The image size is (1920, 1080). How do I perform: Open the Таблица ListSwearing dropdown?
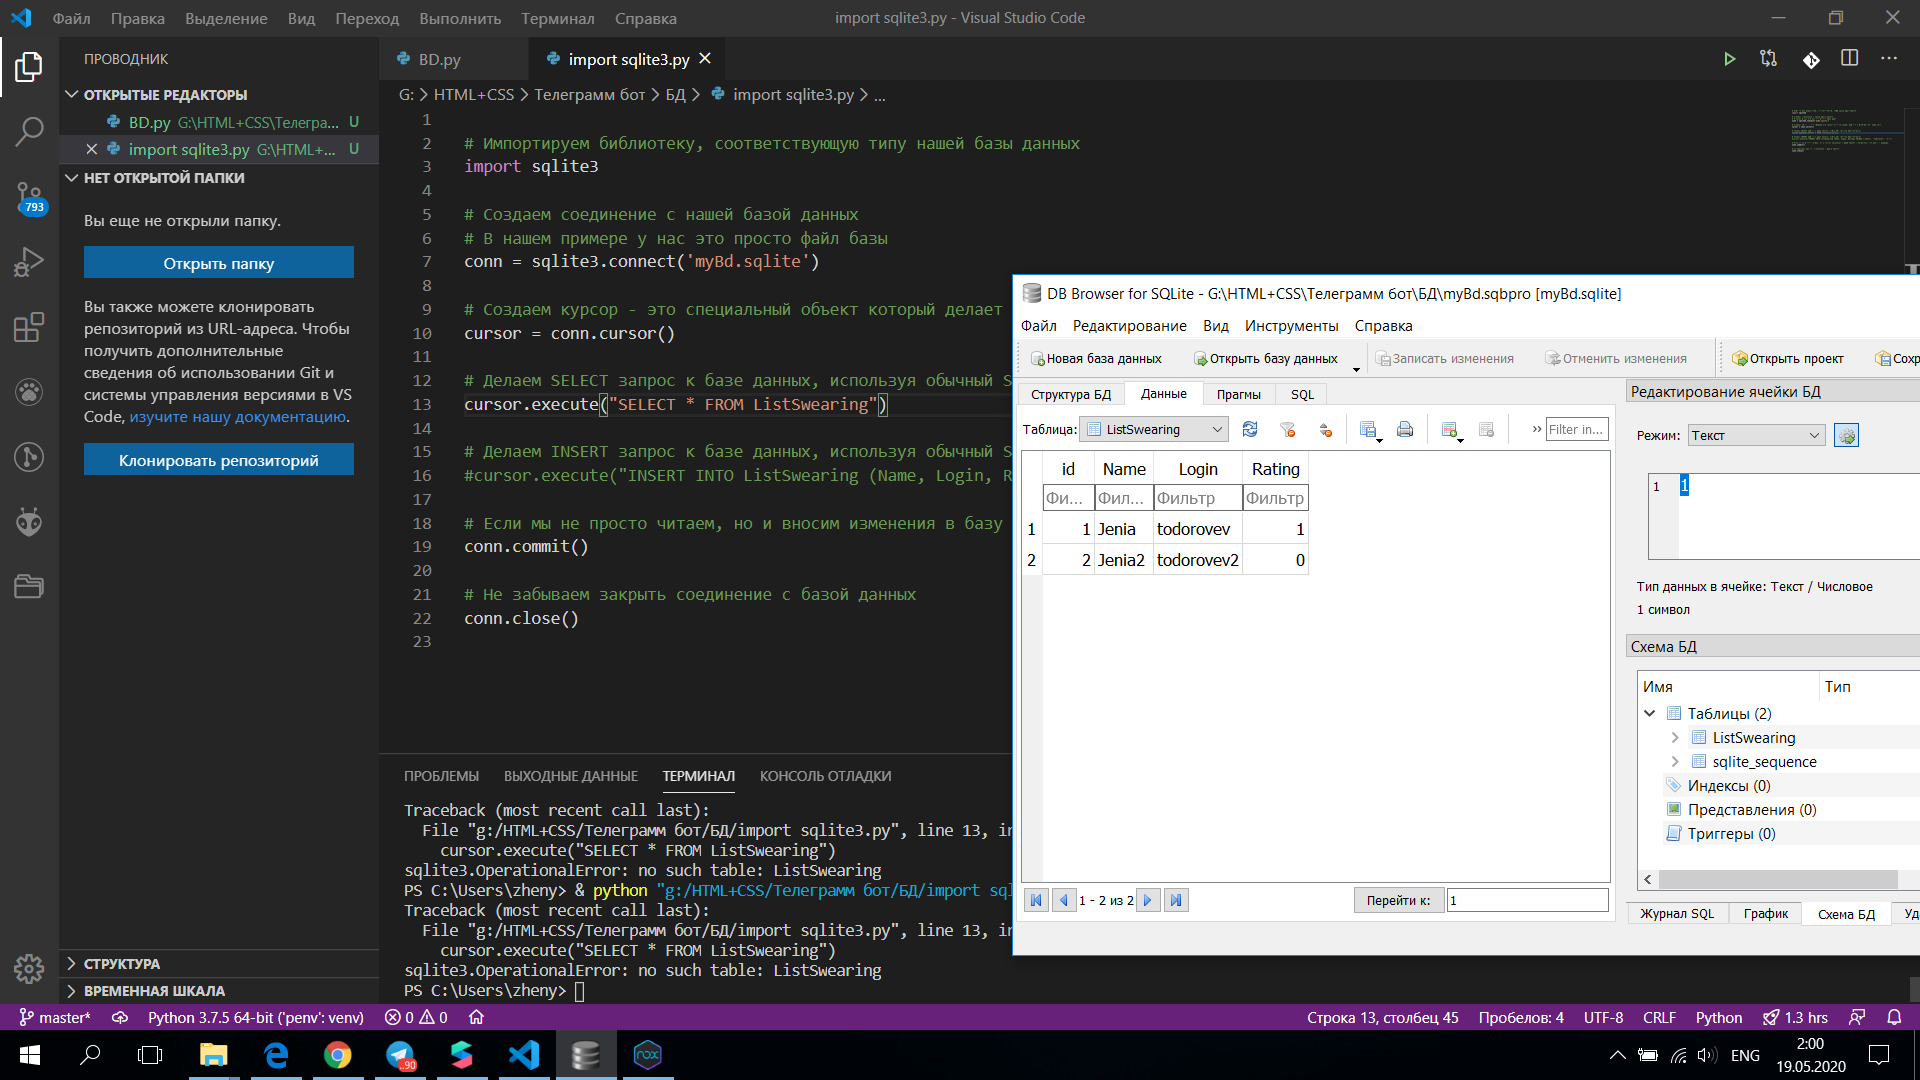(1155, 429)
